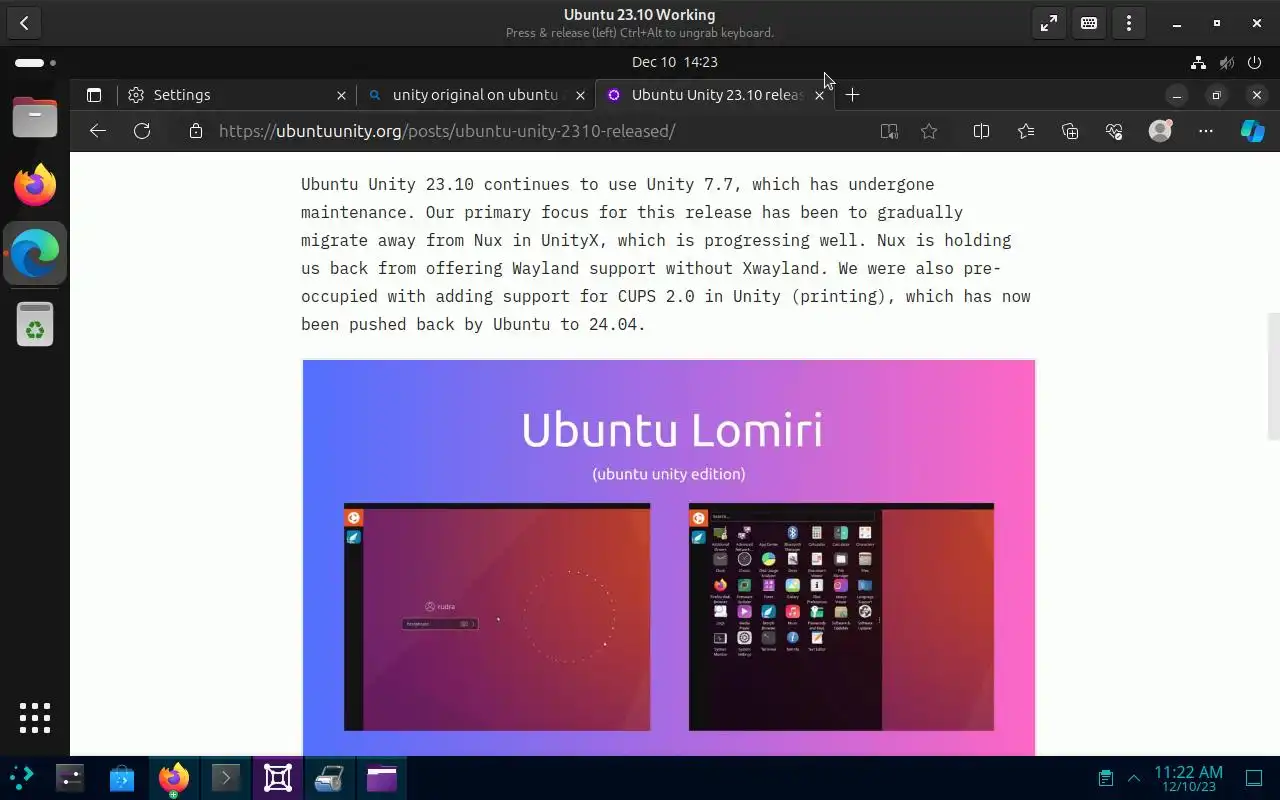The width and height of the screenshot is (1280, 800).
Task: Click the muted volume icon in top bar
Action: 1227,62
